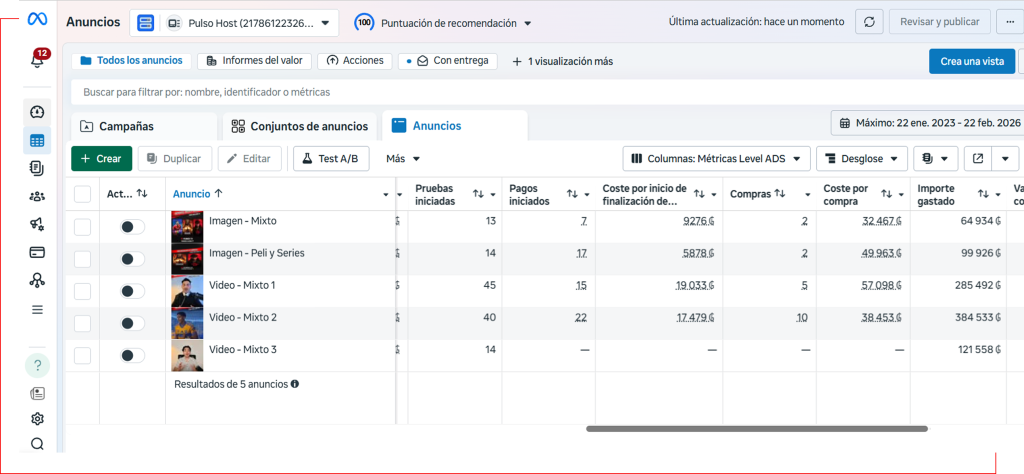
Task: Click the green Crear button
Action: [101, 158]
